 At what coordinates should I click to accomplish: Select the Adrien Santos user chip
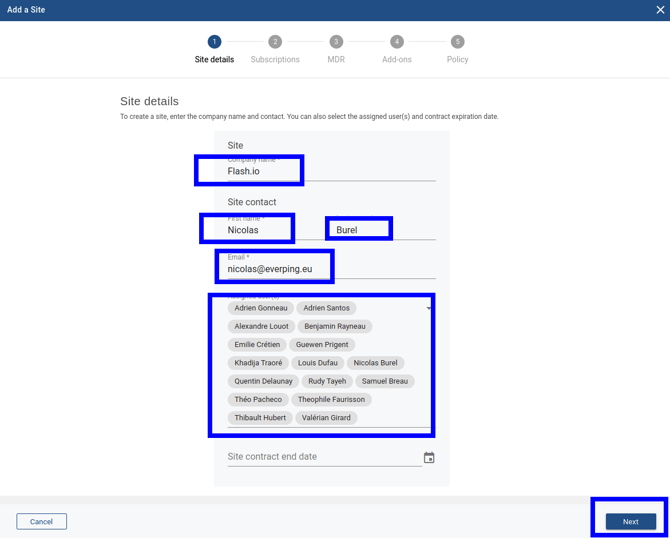click(326, 308)
